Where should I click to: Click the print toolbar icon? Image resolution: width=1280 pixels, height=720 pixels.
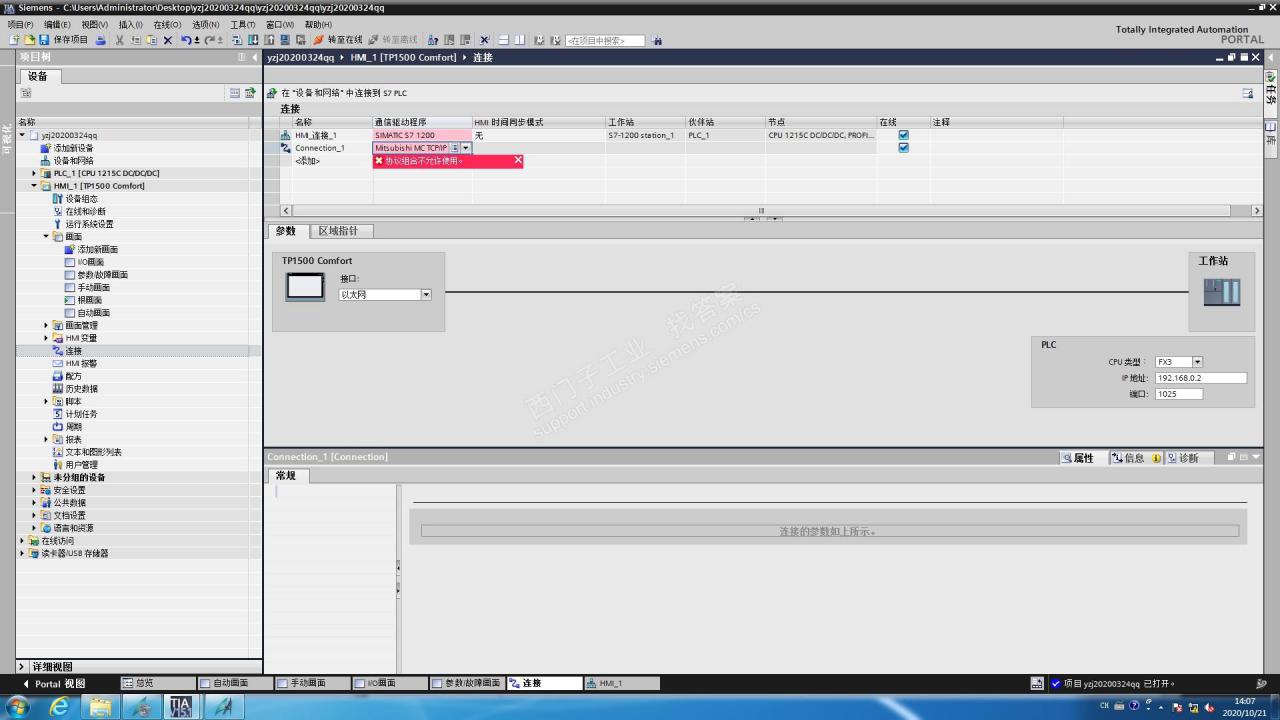100,40
